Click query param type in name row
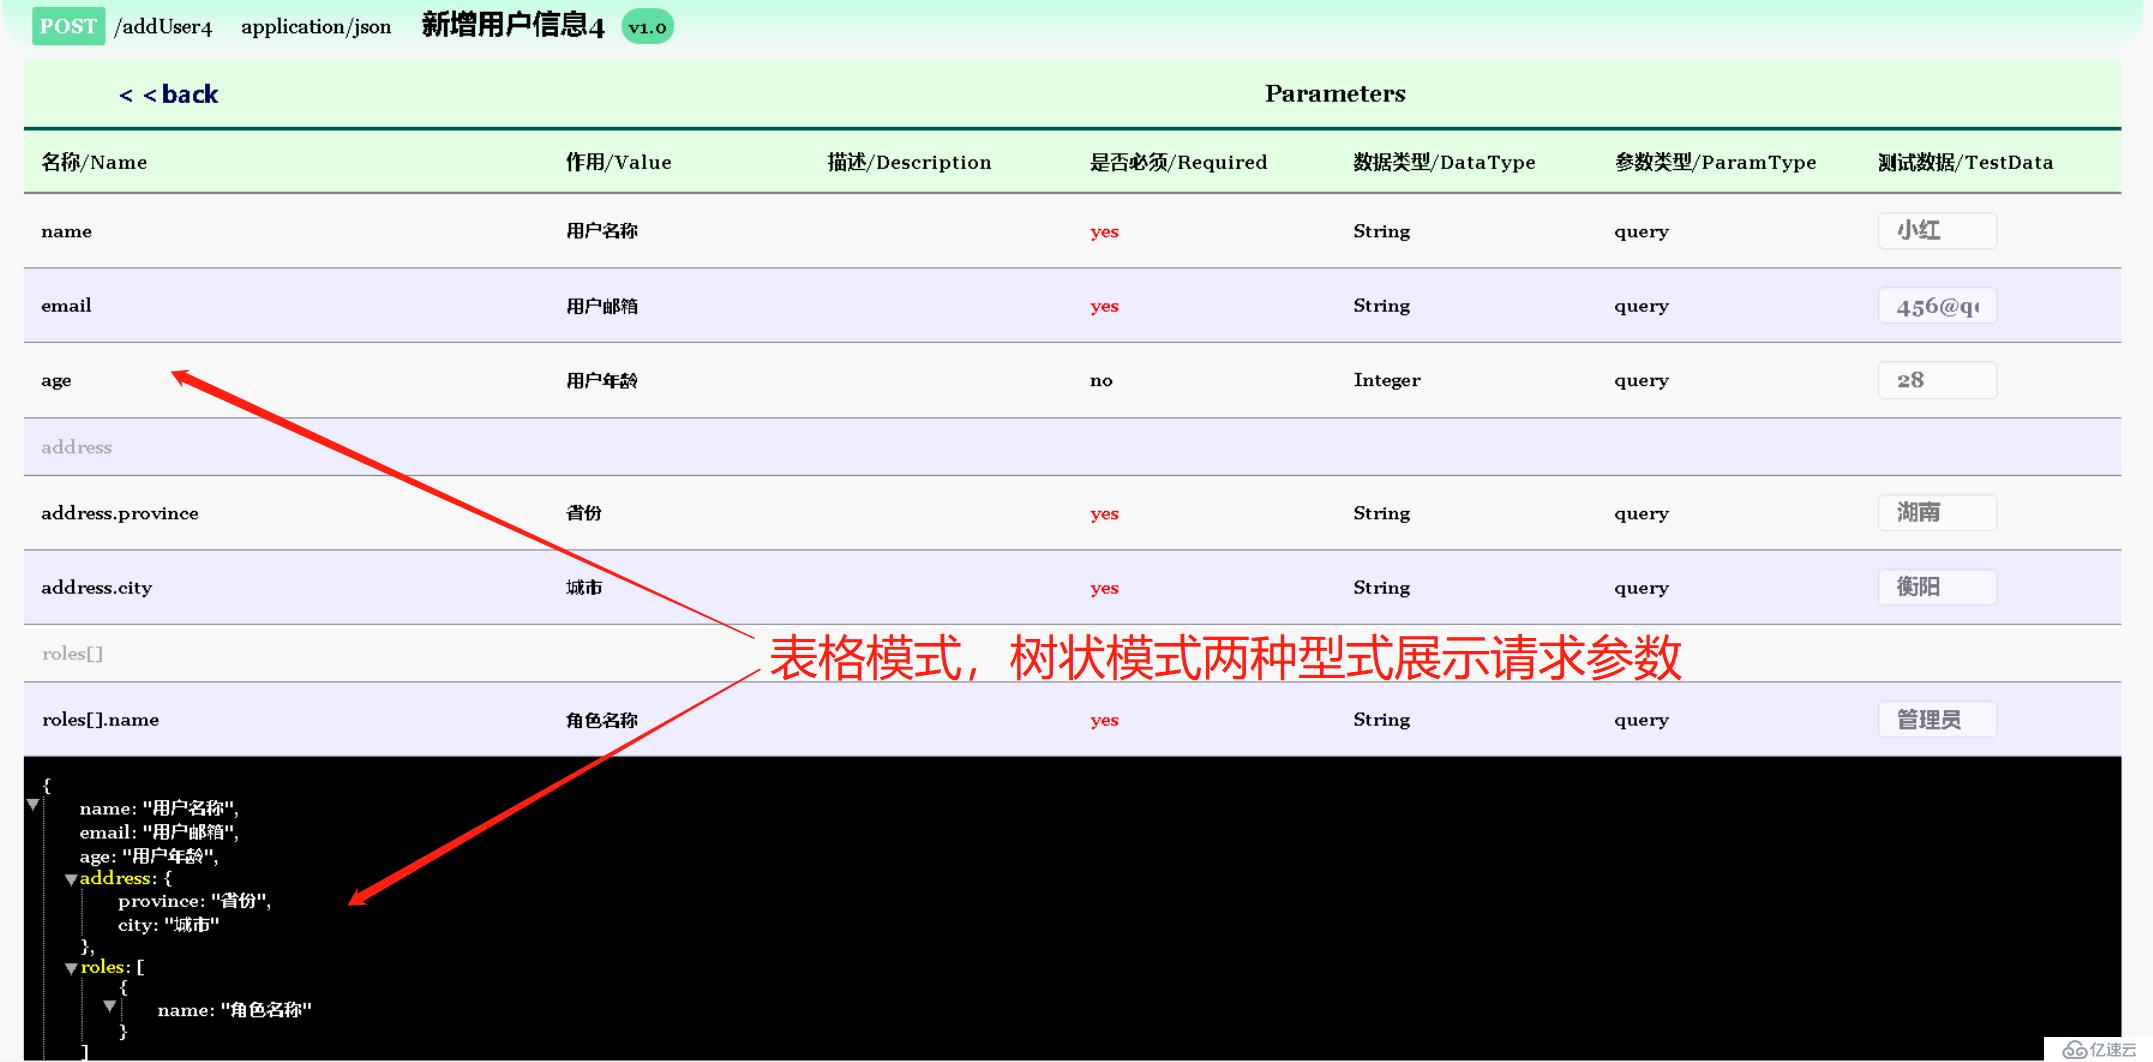Viewport: 2153px width, 1062px height. tap(1641, 232)
